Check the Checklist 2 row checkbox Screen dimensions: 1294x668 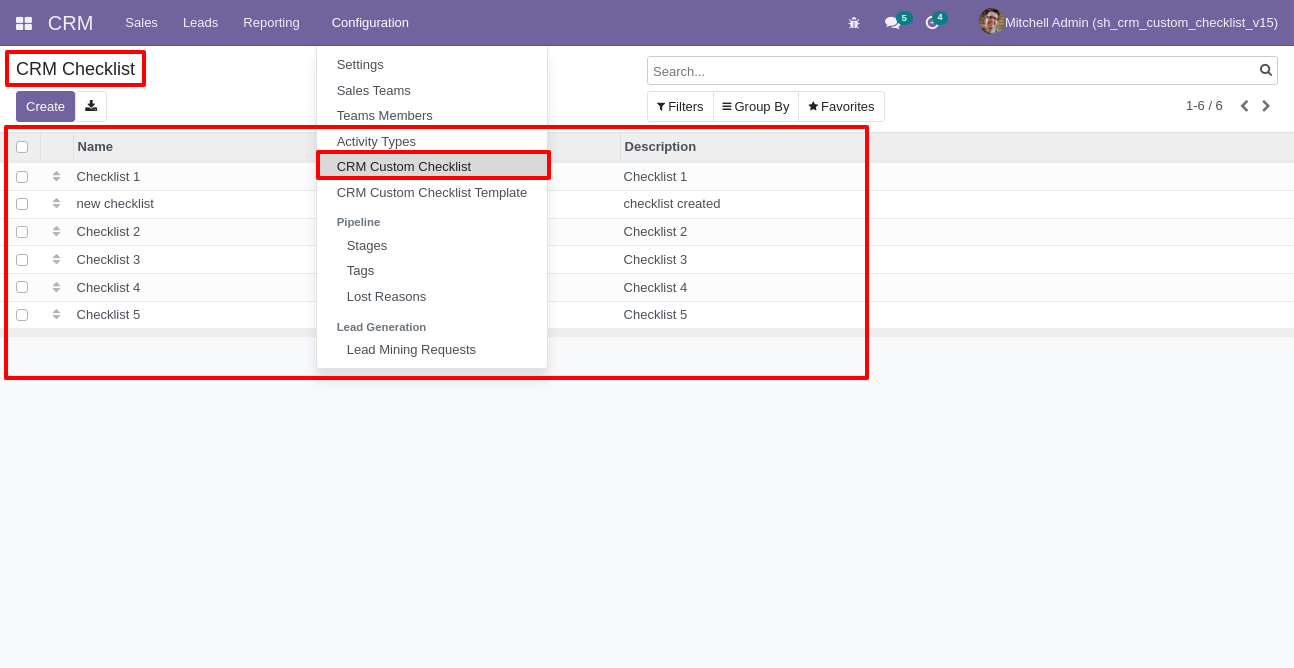pyautogui.click(x=22, y=232)
